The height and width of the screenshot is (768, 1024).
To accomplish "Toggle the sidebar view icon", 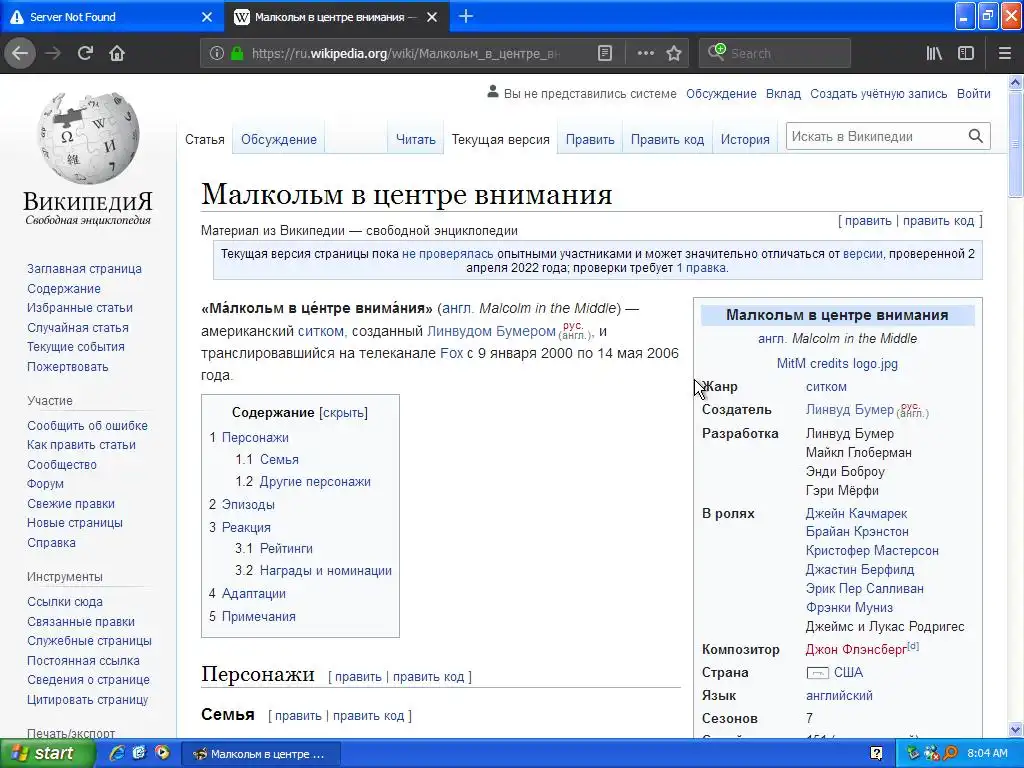I will click(x=966, y=53).
